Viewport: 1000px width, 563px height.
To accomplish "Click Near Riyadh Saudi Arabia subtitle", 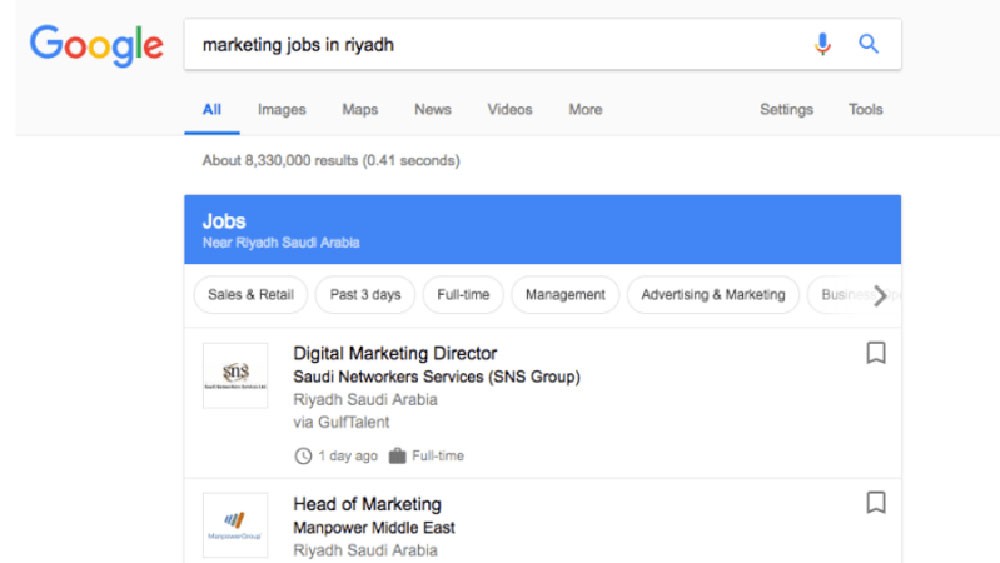I will 281,243.
